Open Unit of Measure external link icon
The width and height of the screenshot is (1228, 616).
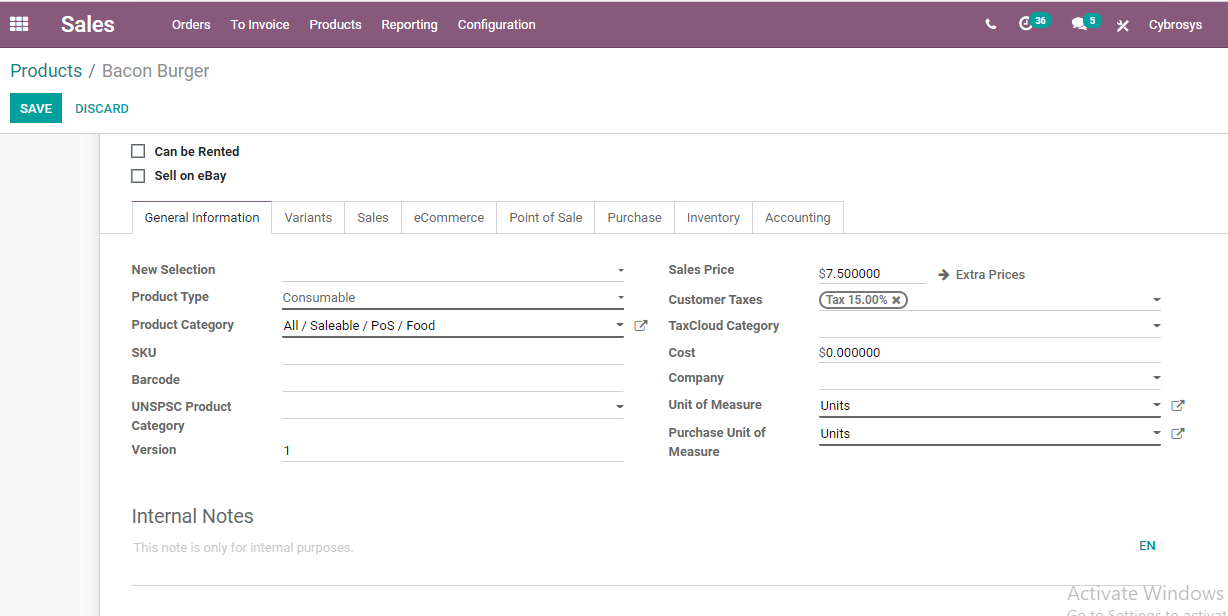pyautogui.click(x=1178, y=406)
